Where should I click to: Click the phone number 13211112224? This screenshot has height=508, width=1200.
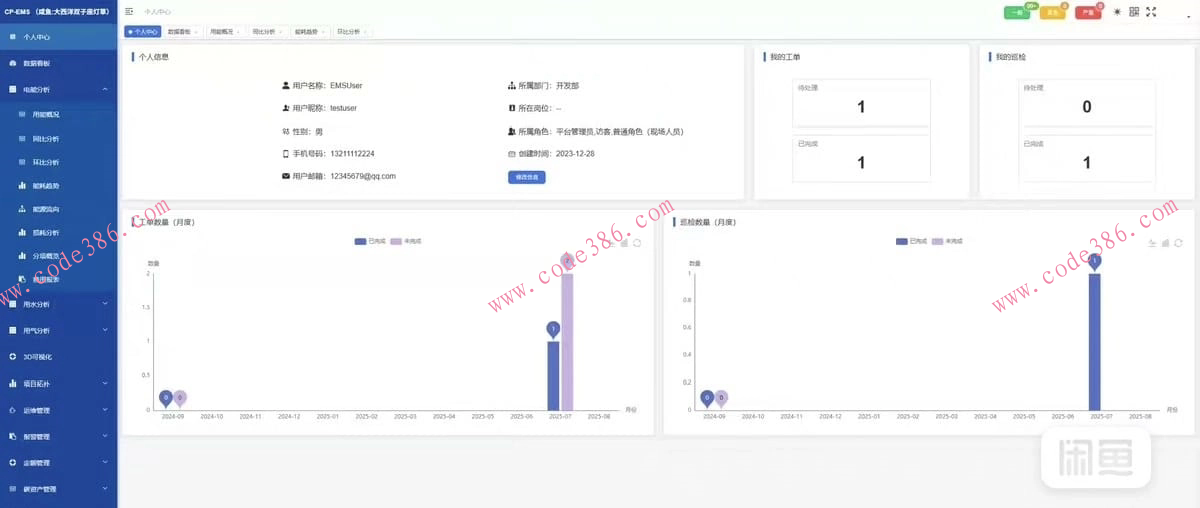(352, 153)
